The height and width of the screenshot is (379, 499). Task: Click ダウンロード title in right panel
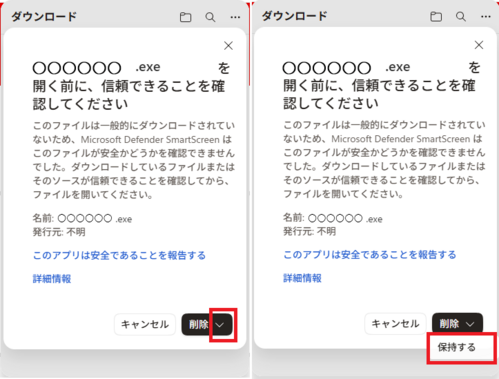click(x=295, y=16)
